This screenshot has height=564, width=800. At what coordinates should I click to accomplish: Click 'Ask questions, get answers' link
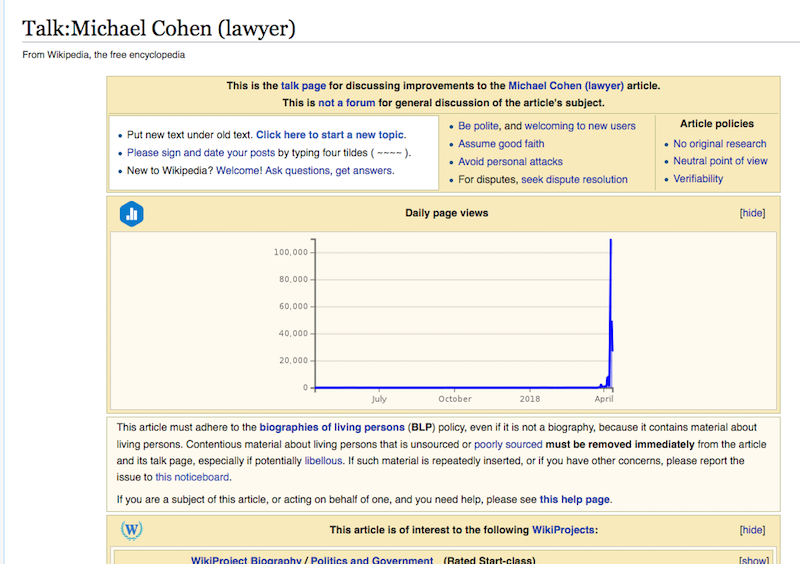(x=329, y=170)
